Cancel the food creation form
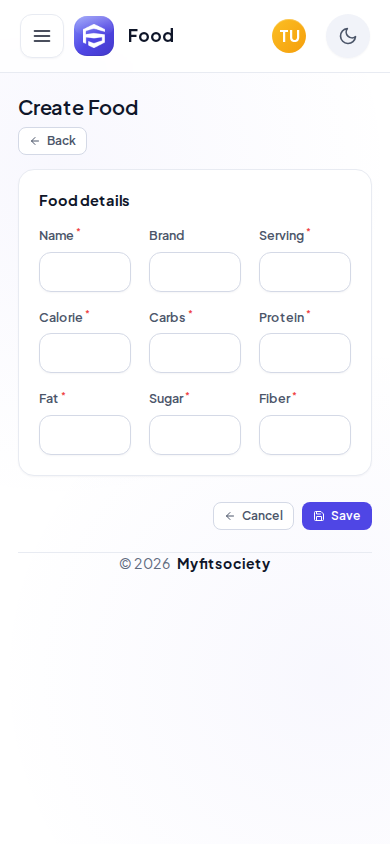 [x=253, y=516]
